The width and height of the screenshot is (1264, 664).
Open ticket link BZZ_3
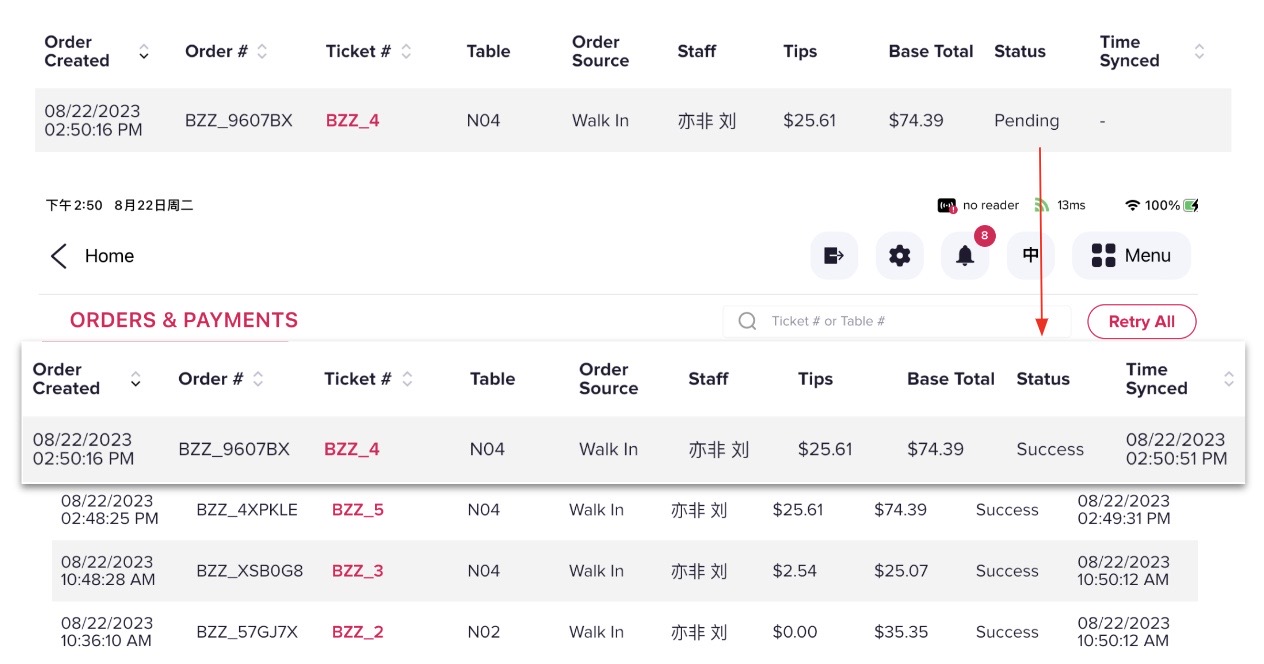[358, 571]
